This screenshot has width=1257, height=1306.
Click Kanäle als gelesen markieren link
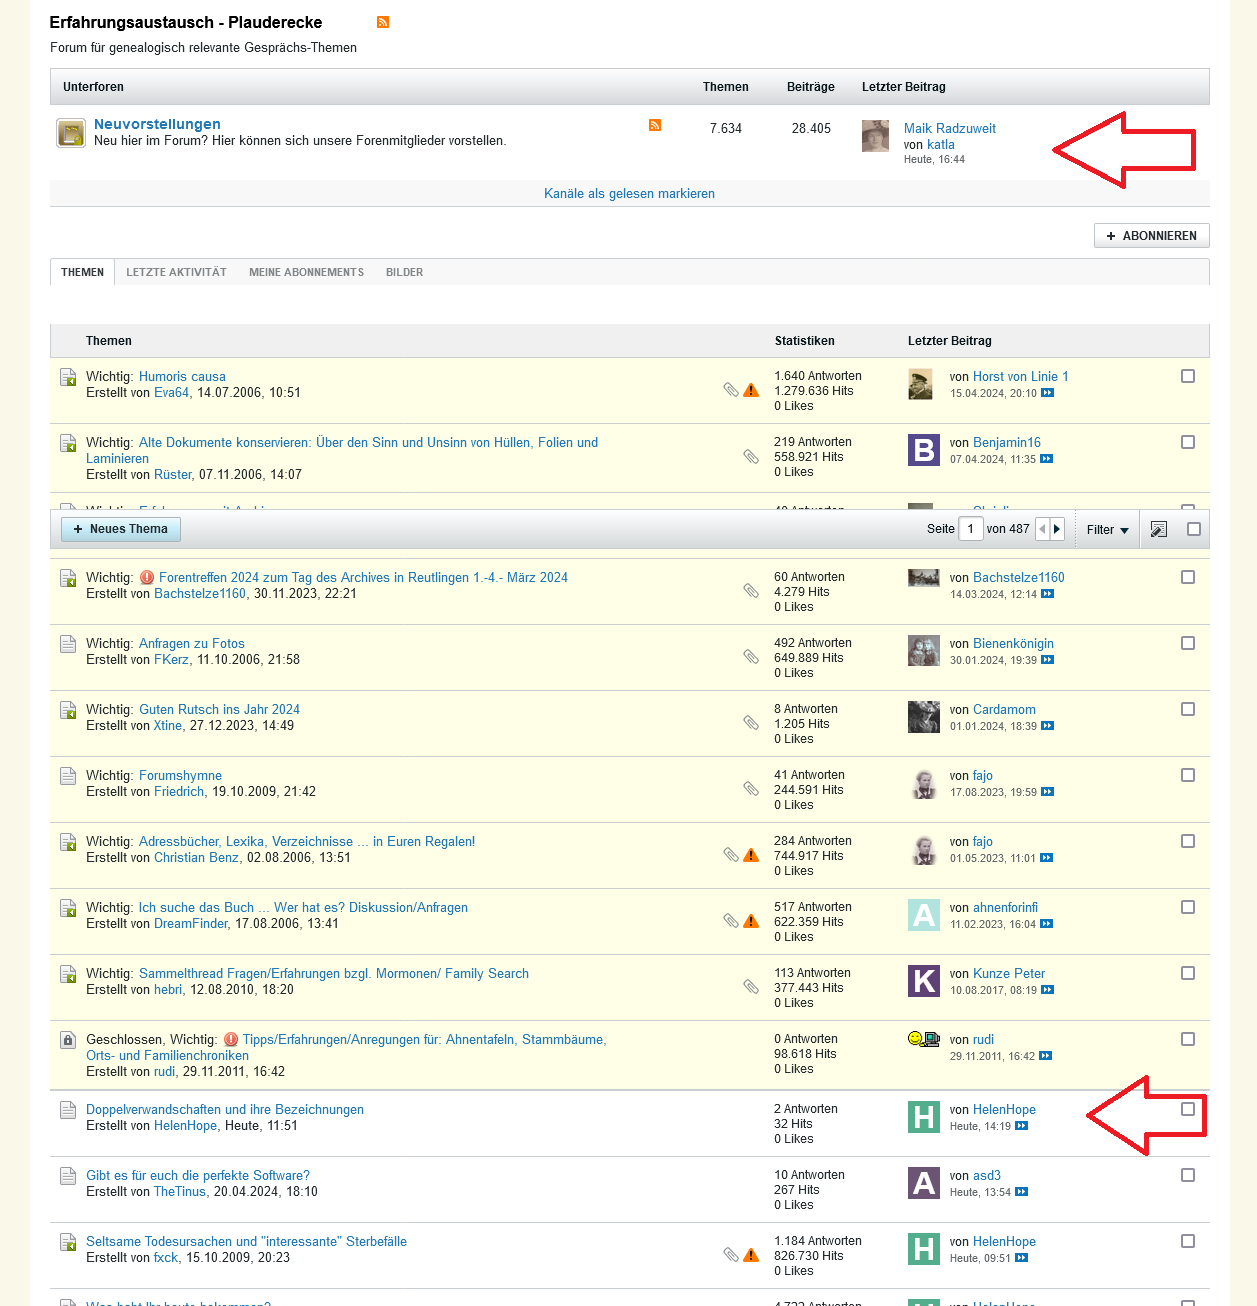point(629,194)
